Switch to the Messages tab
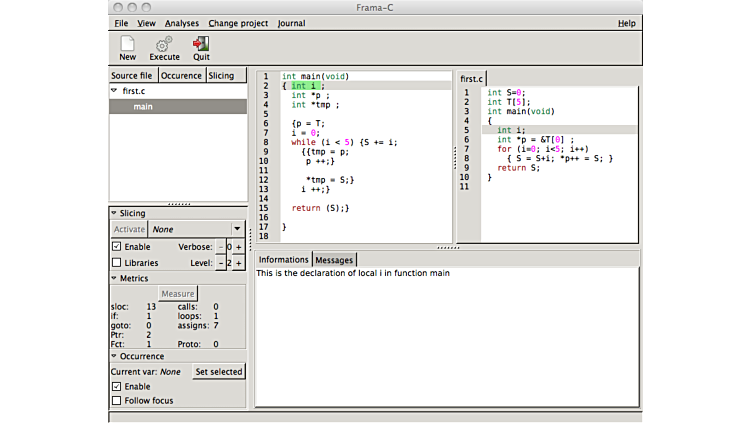 pos(334,260)
